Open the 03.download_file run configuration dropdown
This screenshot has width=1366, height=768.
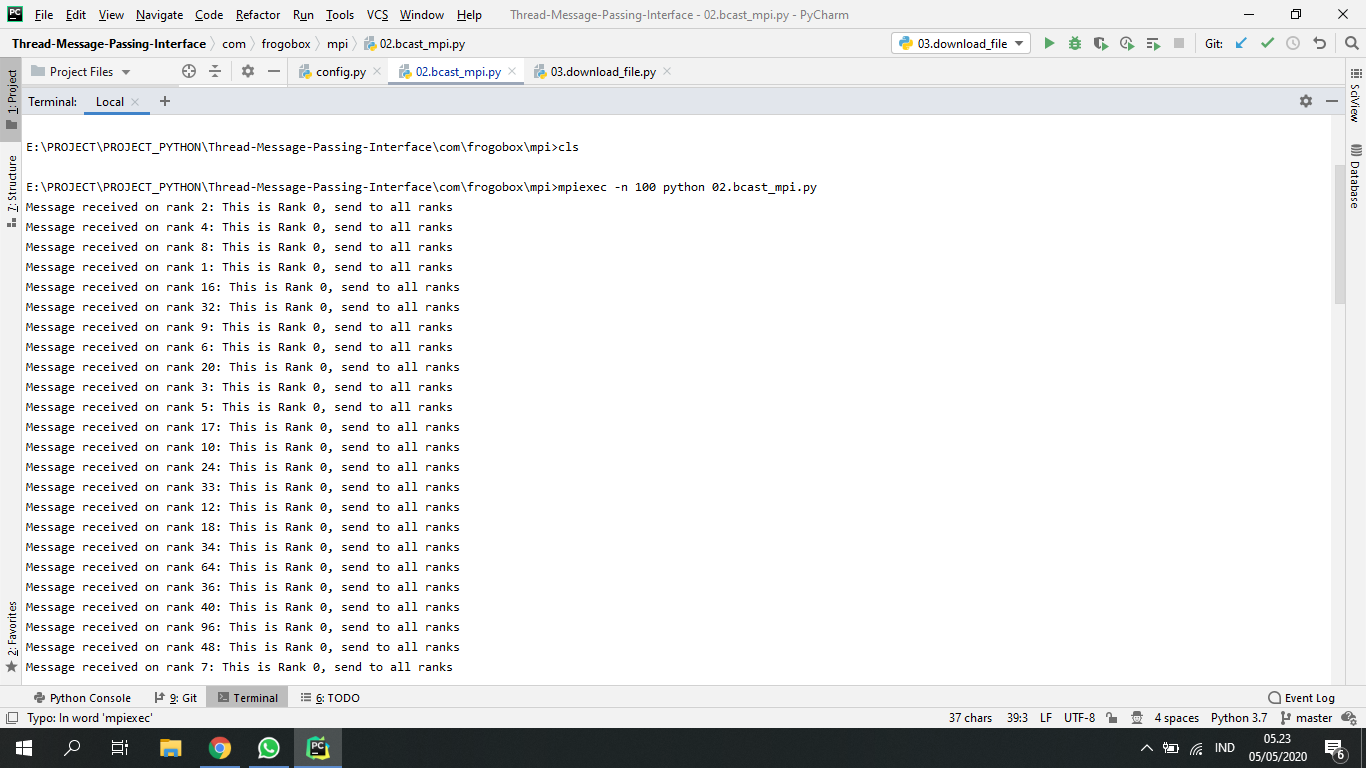point(961,43)
